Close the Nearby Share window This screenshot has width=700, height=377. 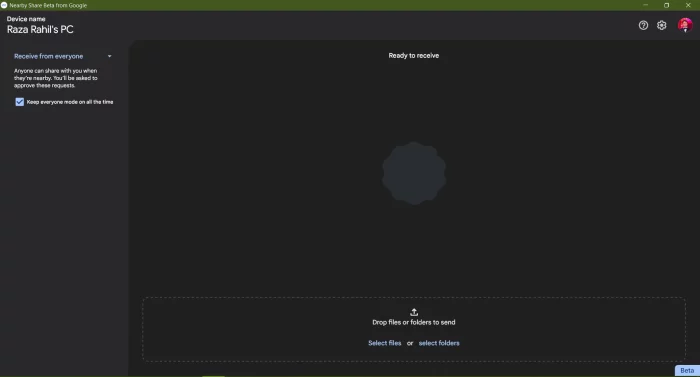click(688, 5)
